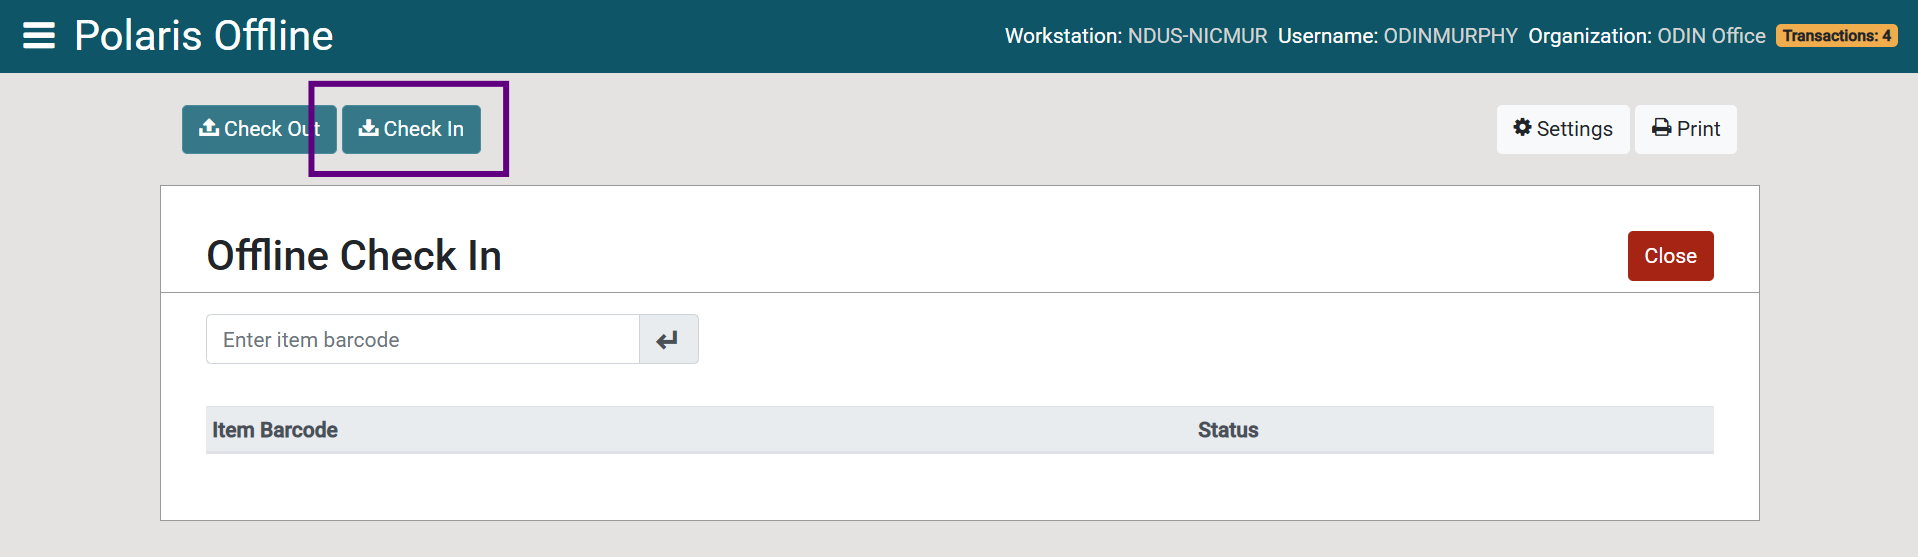This screenshot has width=1918, height=557.
Task: Click the Organization ODIN Office label
Action: coord(1646,36)
